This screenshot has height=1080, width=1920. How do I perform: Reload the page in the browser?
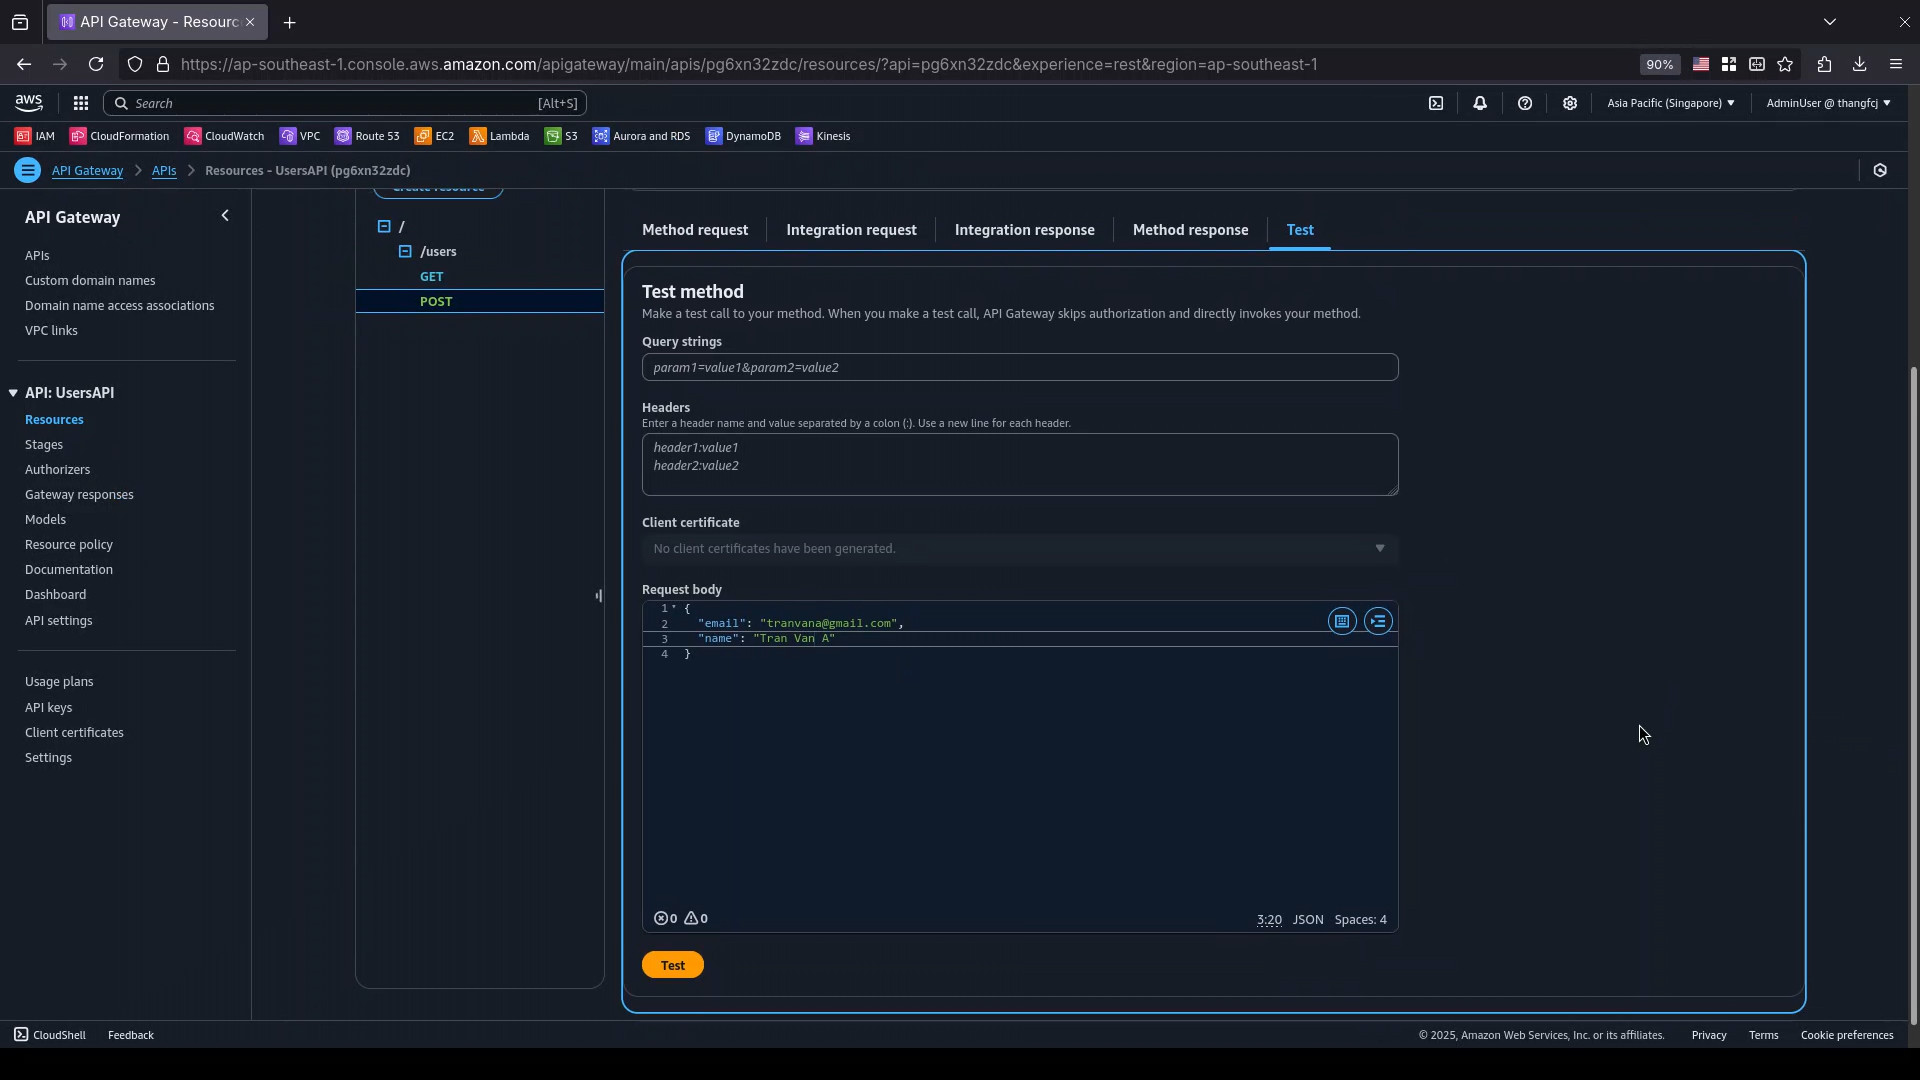click(x=96, y=64)
